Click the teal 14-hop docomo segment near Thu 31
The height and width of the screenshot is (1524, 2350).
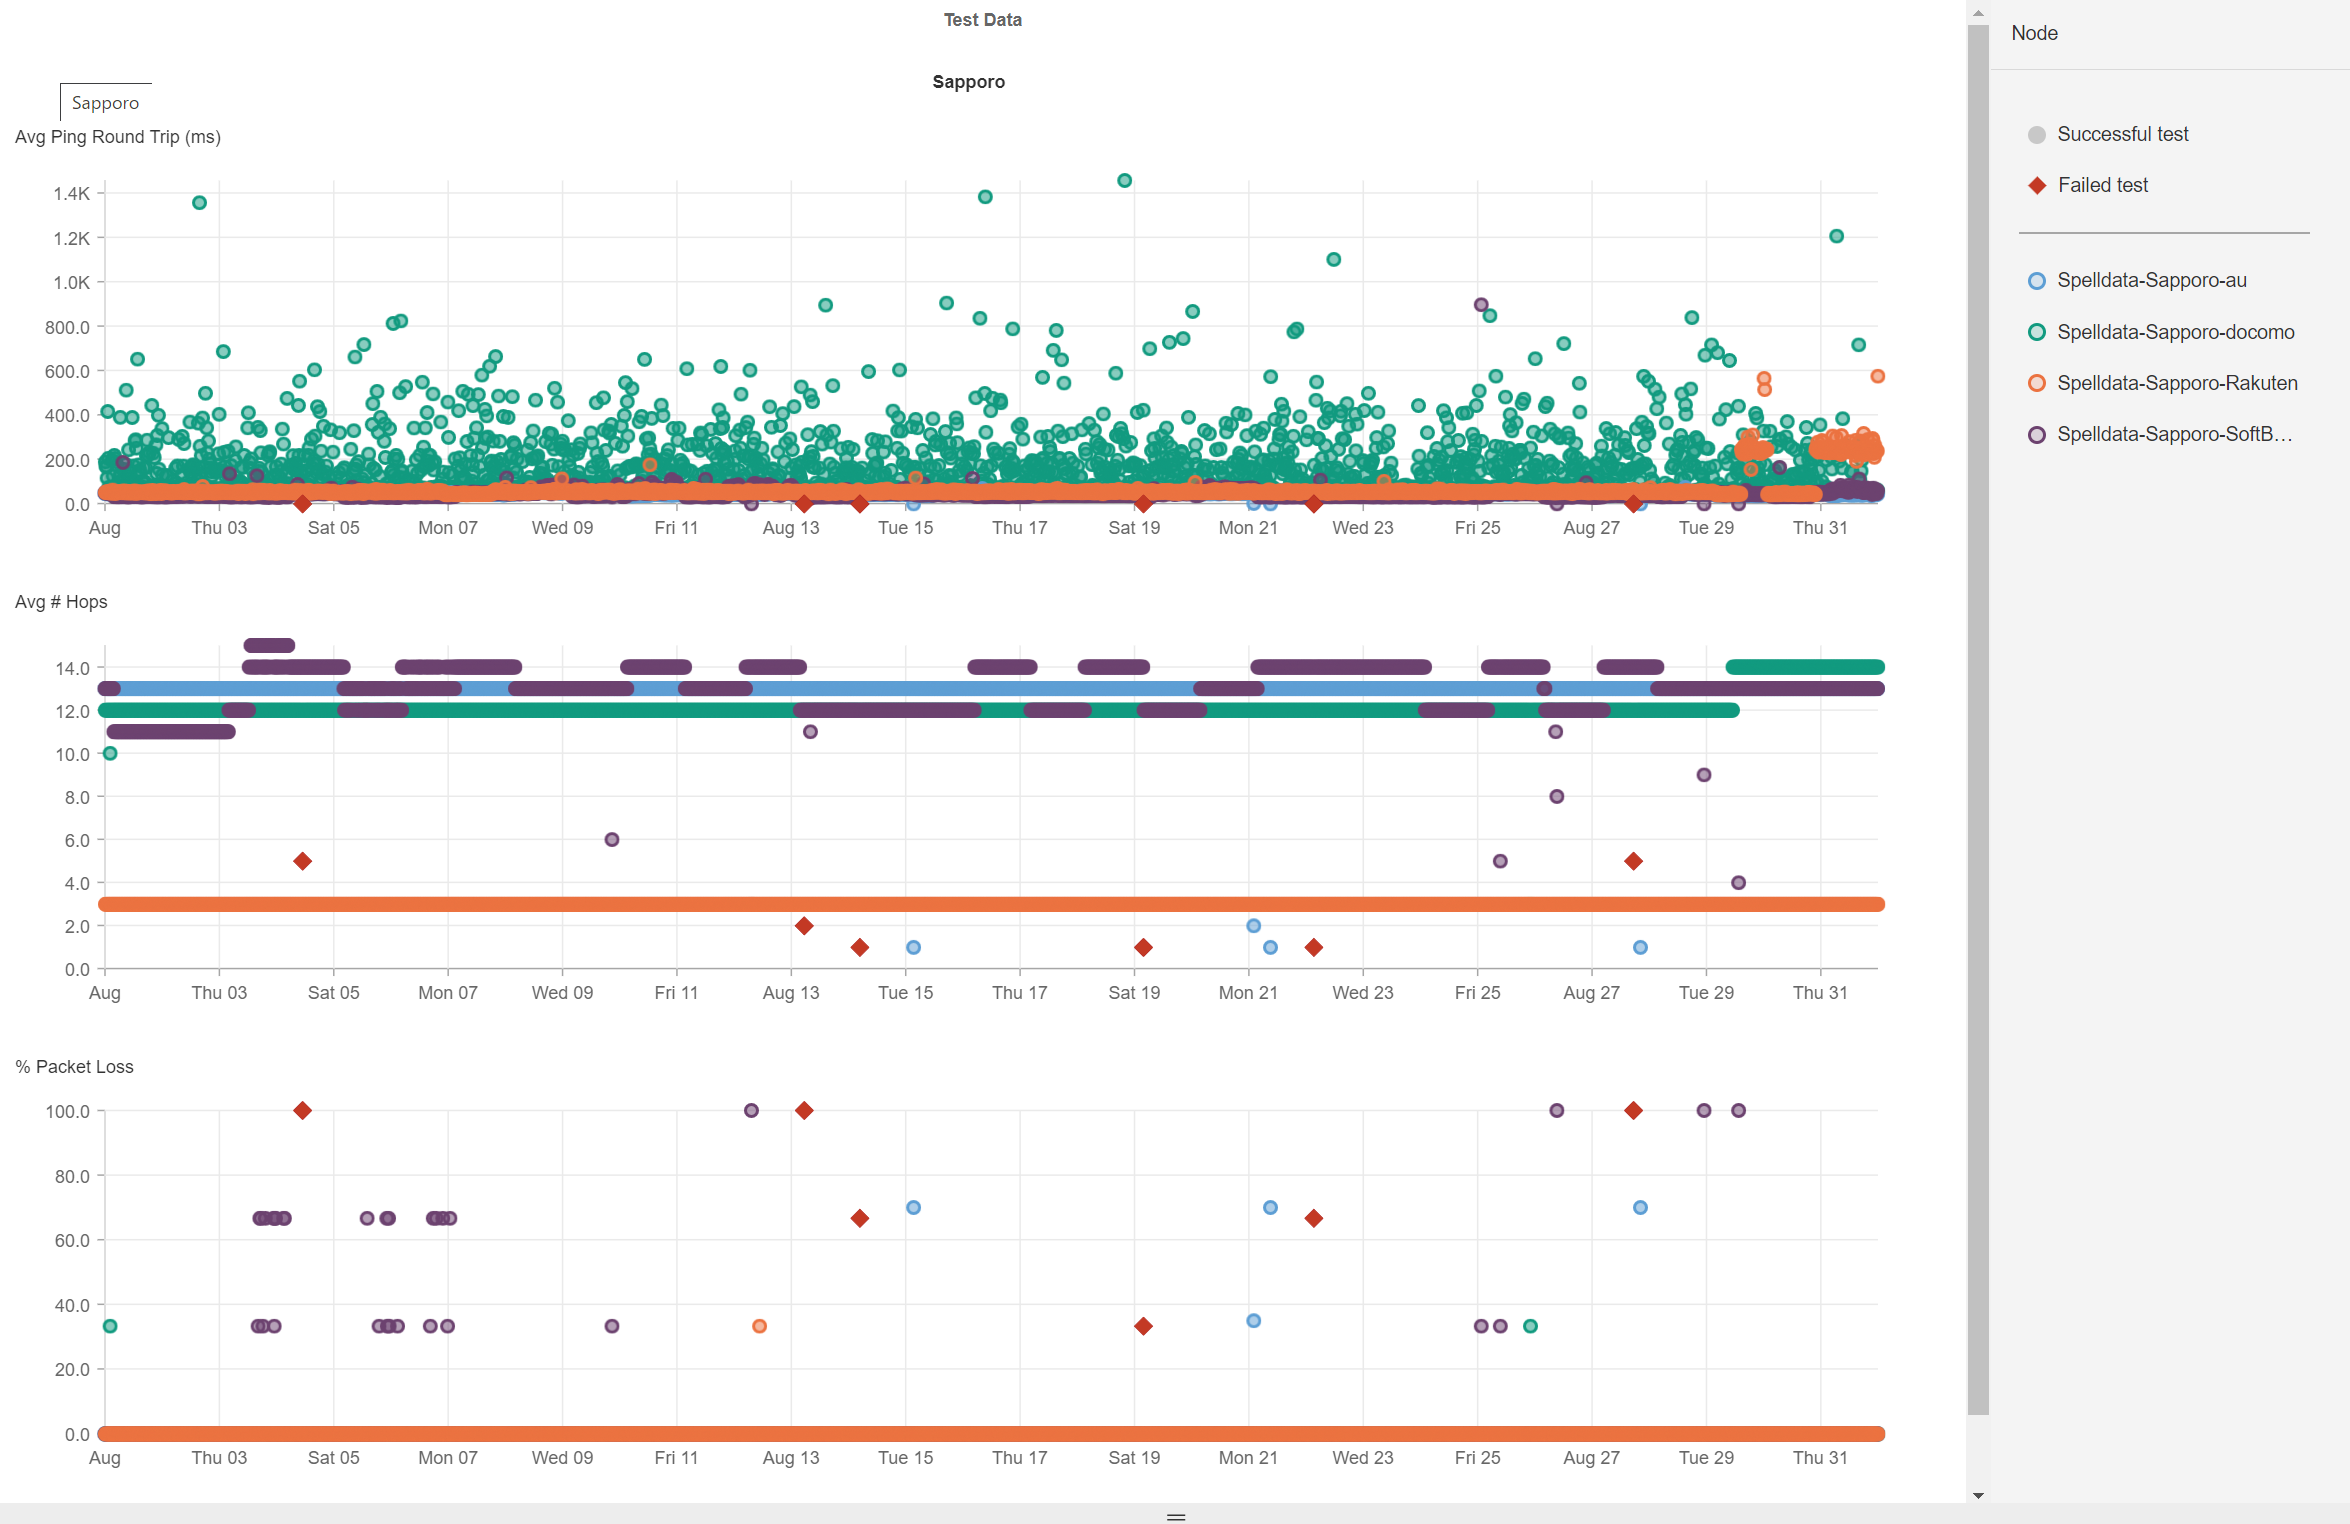1804,667
